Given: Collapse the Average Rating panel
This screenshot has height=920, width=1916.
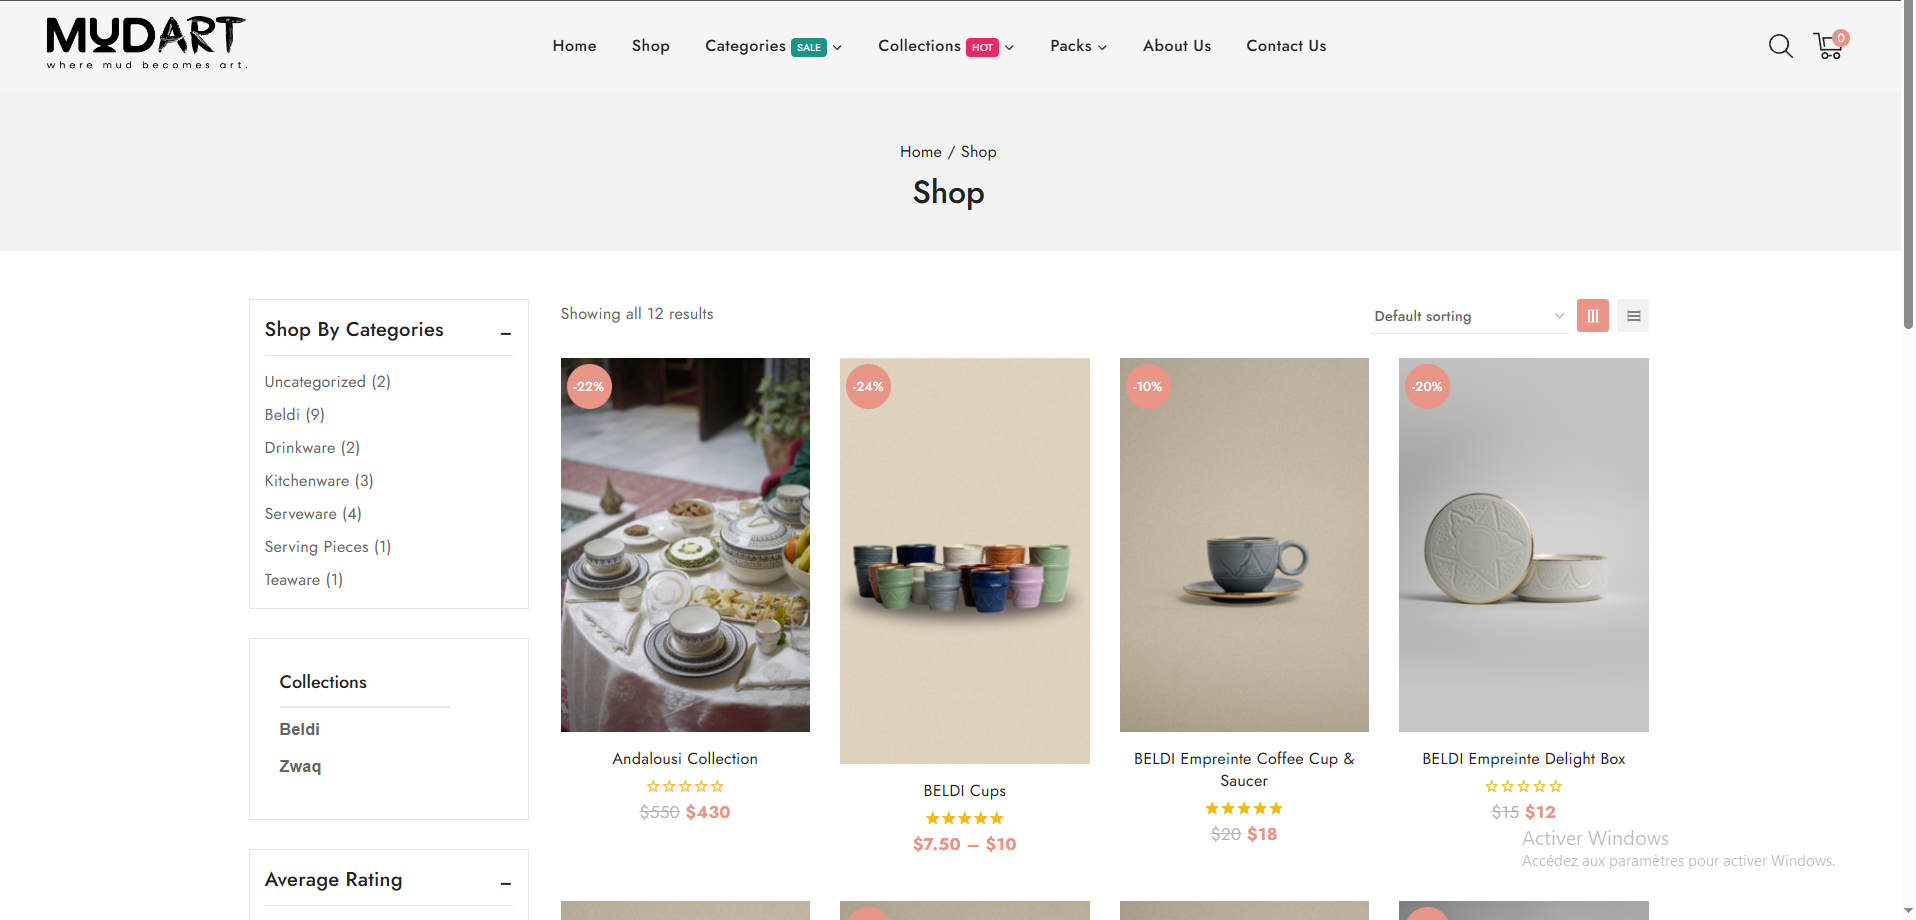Looking at the screenshot, I should [506, 883].
